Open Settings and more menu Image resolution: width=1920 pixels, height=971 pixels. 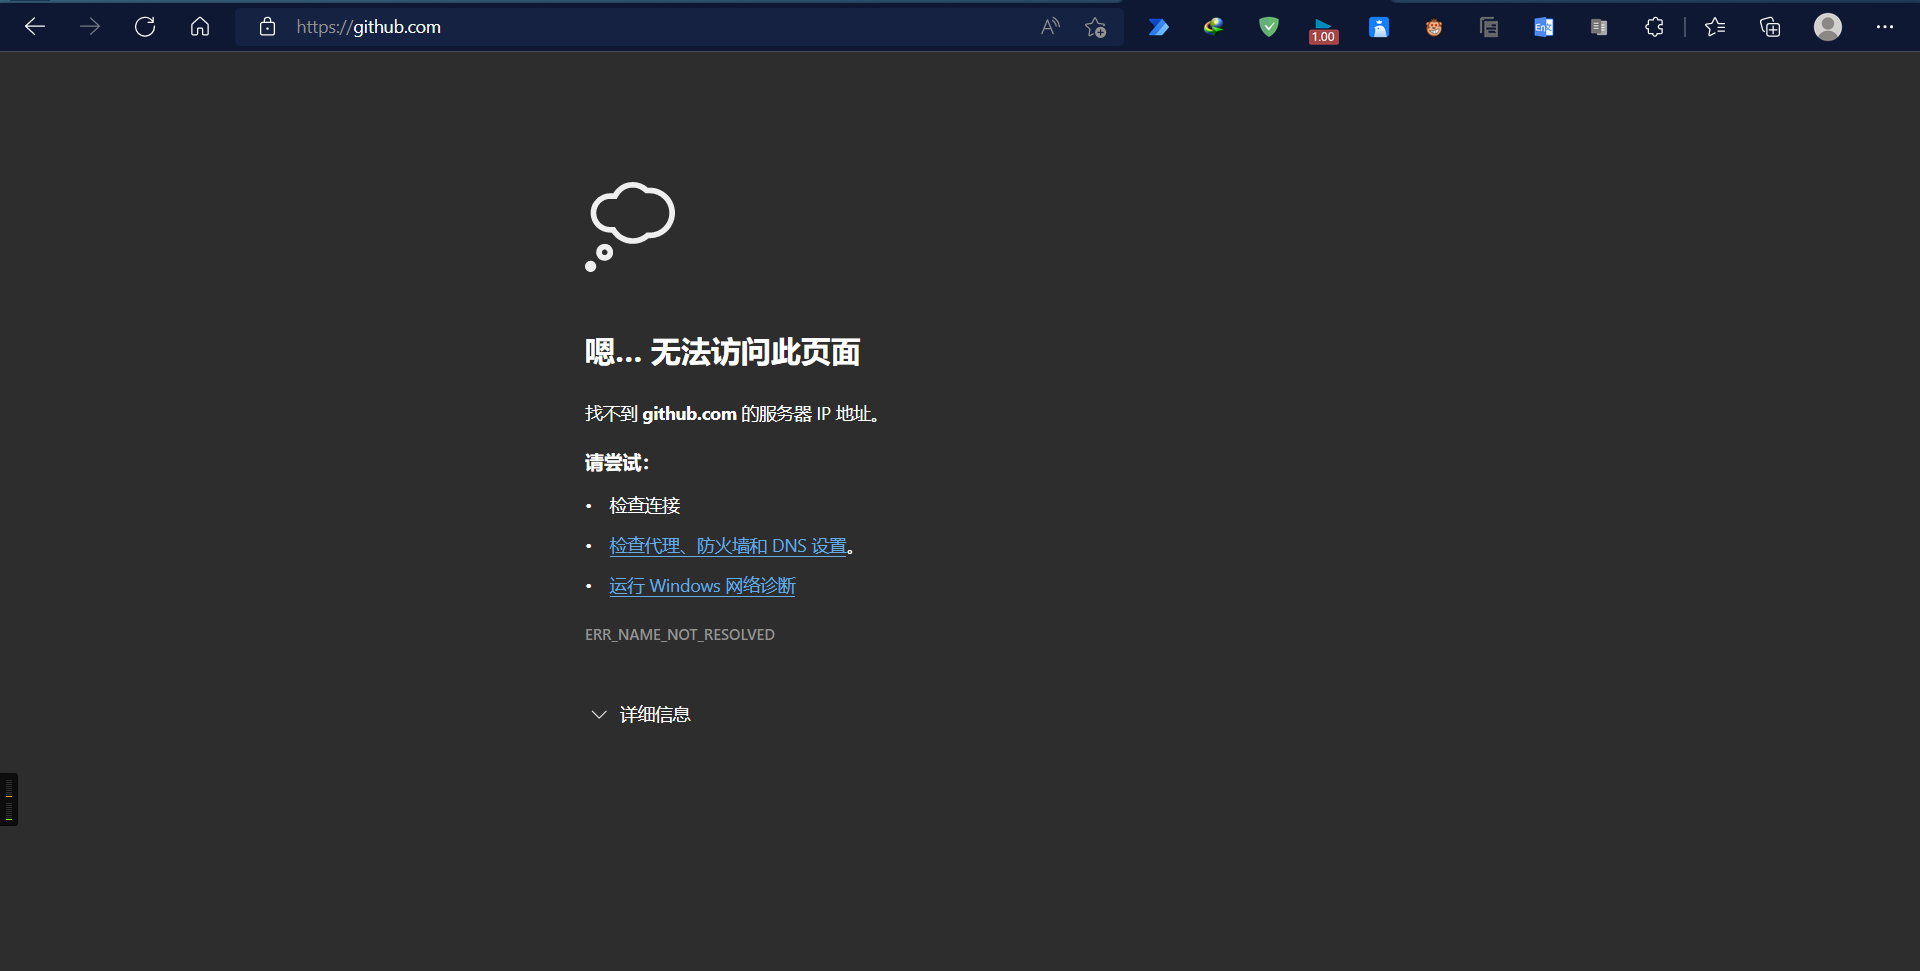(x=1884, y=27)
